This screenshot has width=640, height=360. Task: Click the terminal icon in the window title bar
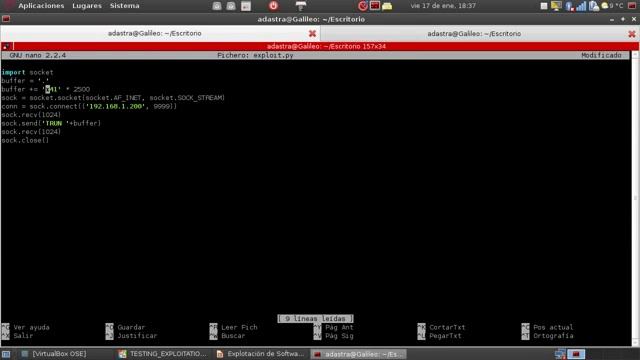(x=6, y=19)
